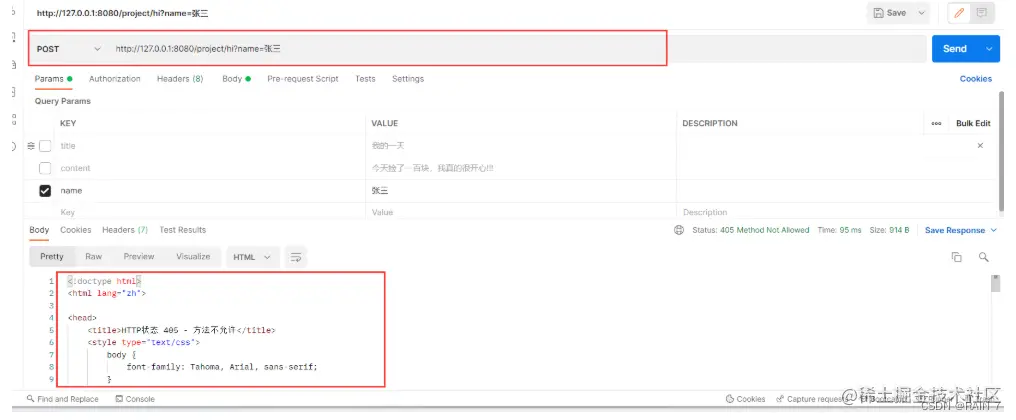Click the empty Description placeholder field
This screenshot has width=1016, height=420.
click(x=836, y=212)
